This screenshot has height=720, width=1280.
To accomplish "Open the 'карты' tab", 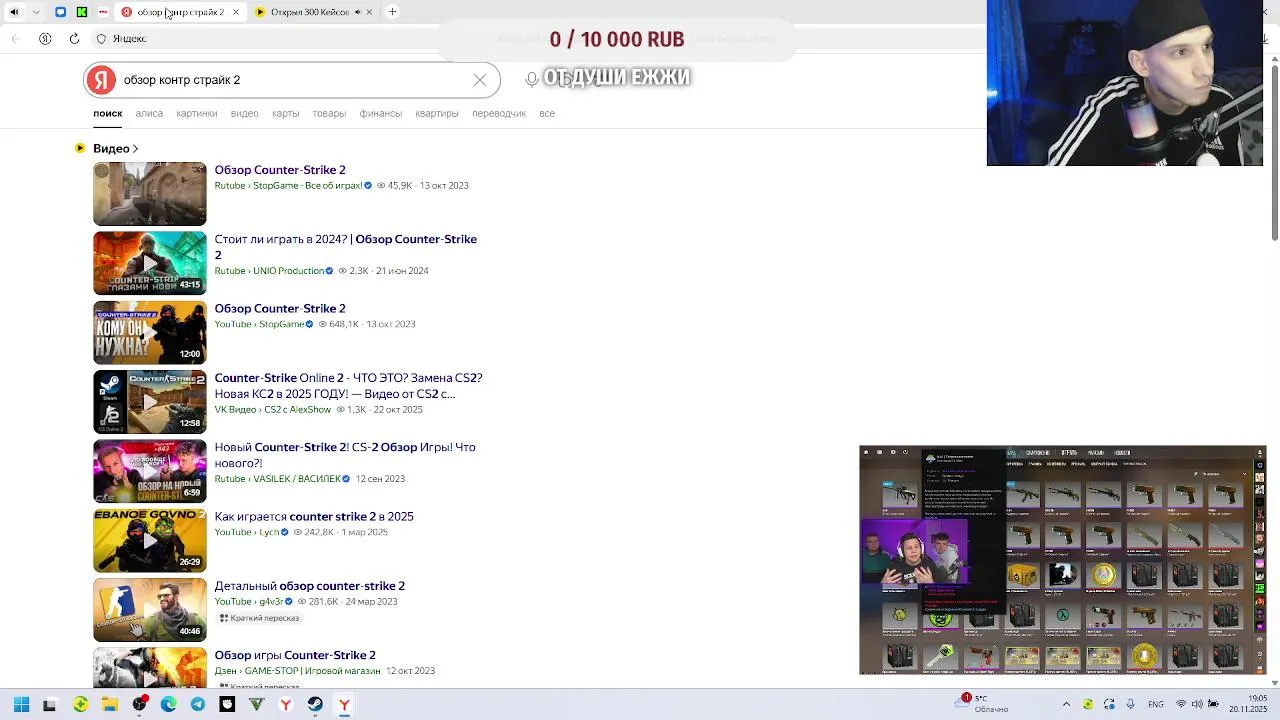I will 286,113.
